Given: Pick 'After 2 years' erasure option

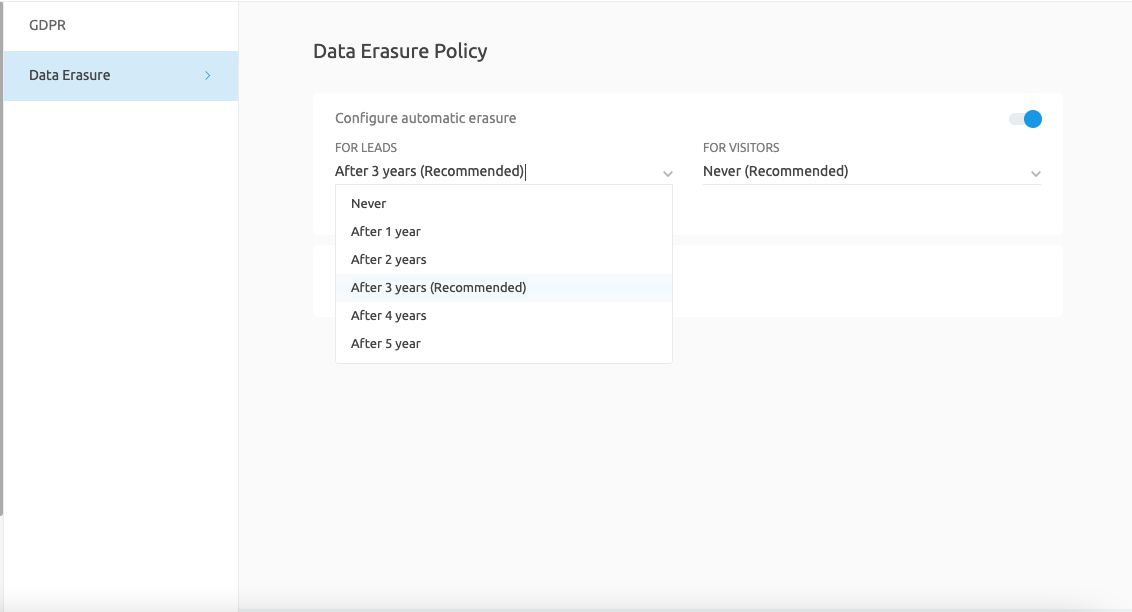Looking at the screenshot, I should pyautogui.click(x=389, y=259).
